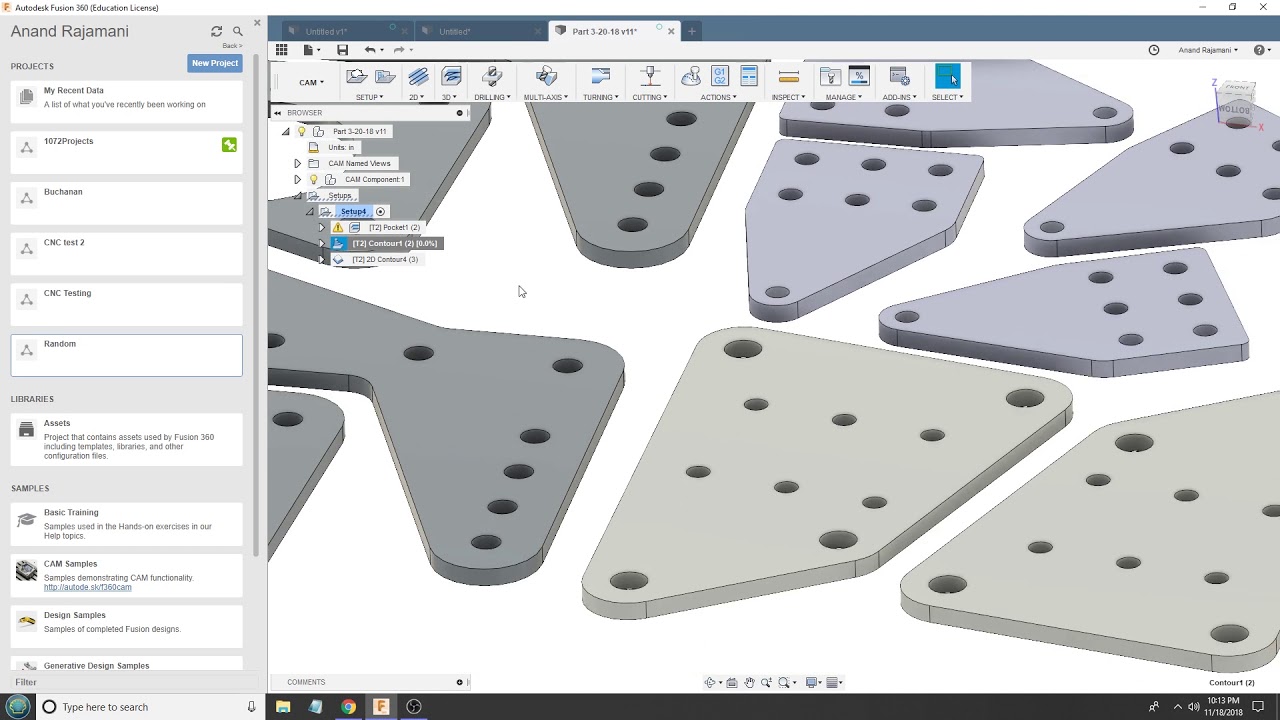This screenshot has height=720, width=1280.
Task: Click the Multi-Axis toolpath icon
Action: [546, 77]
